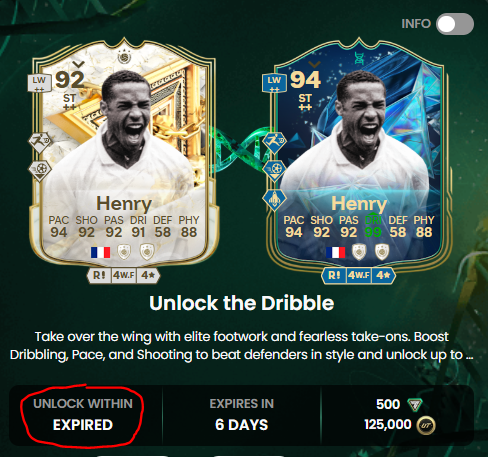Image resolution: width=488 pixels, height=457 pixels.
Task: Click the French flag on the 92 Henry card
Action: click(100, 252)
